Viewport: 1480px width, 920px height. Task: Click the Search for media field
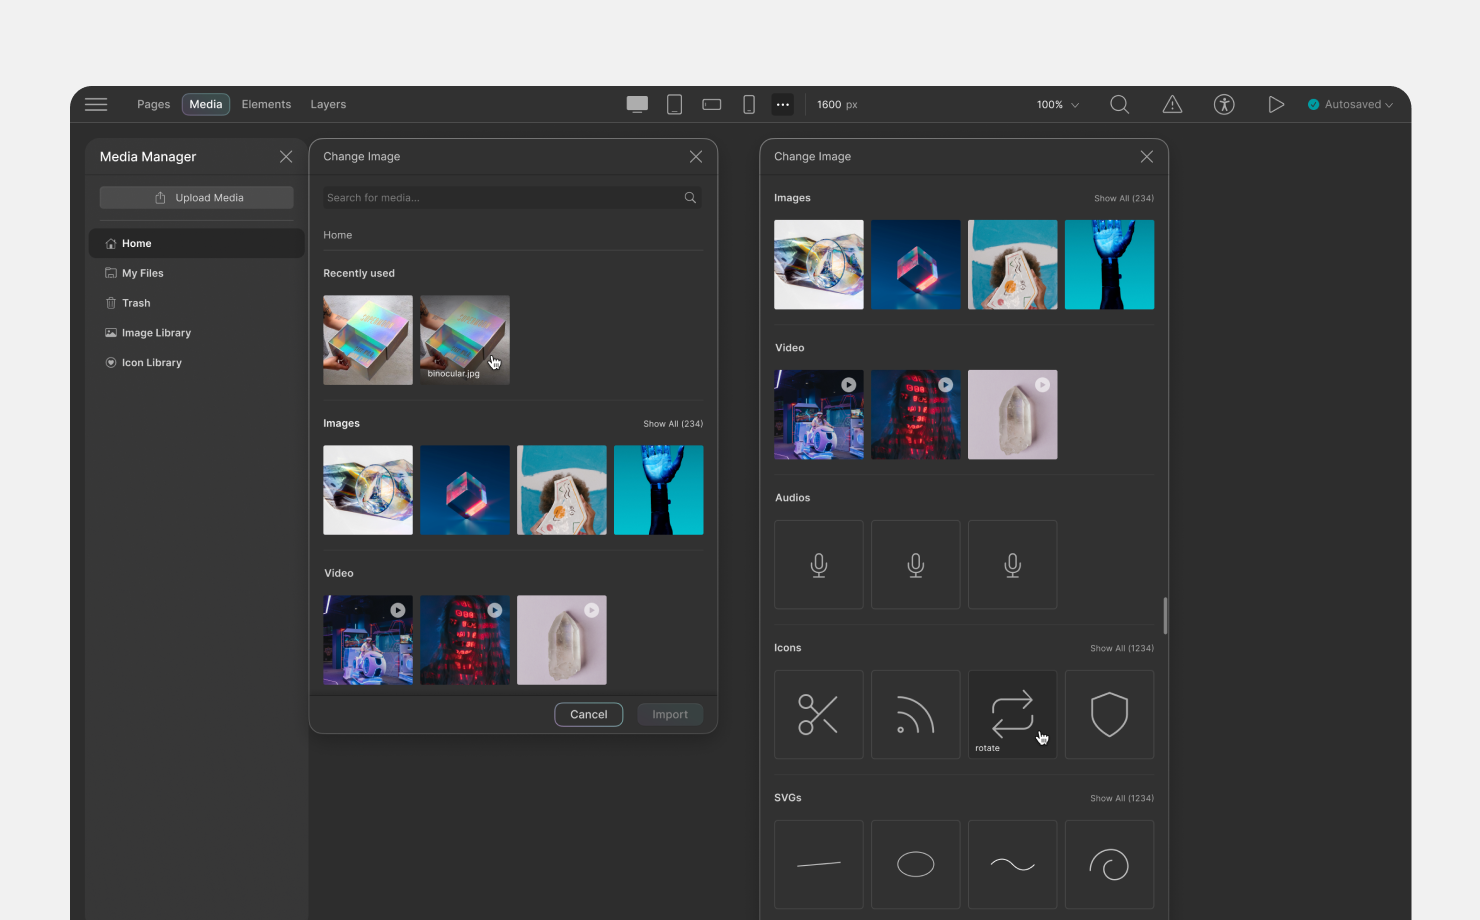tap(512, 198)
